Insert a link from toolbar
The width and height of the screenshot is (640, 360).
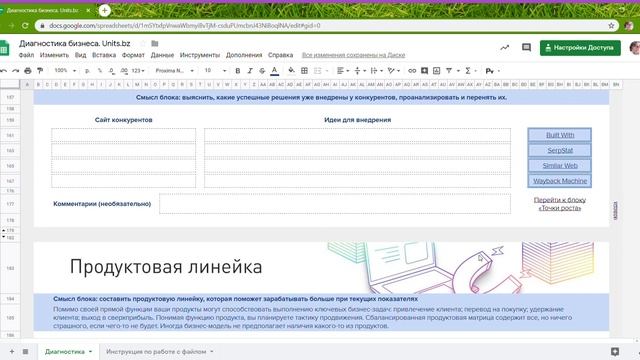pos(412,71)
